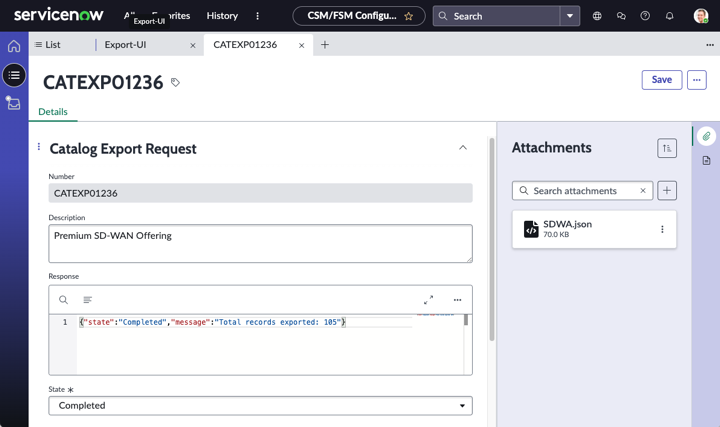Favorite CSM/FSM Configuration with the star icon
Image resolution: width=720 pixels, height=427 pixels.
[x=408, y=16]
